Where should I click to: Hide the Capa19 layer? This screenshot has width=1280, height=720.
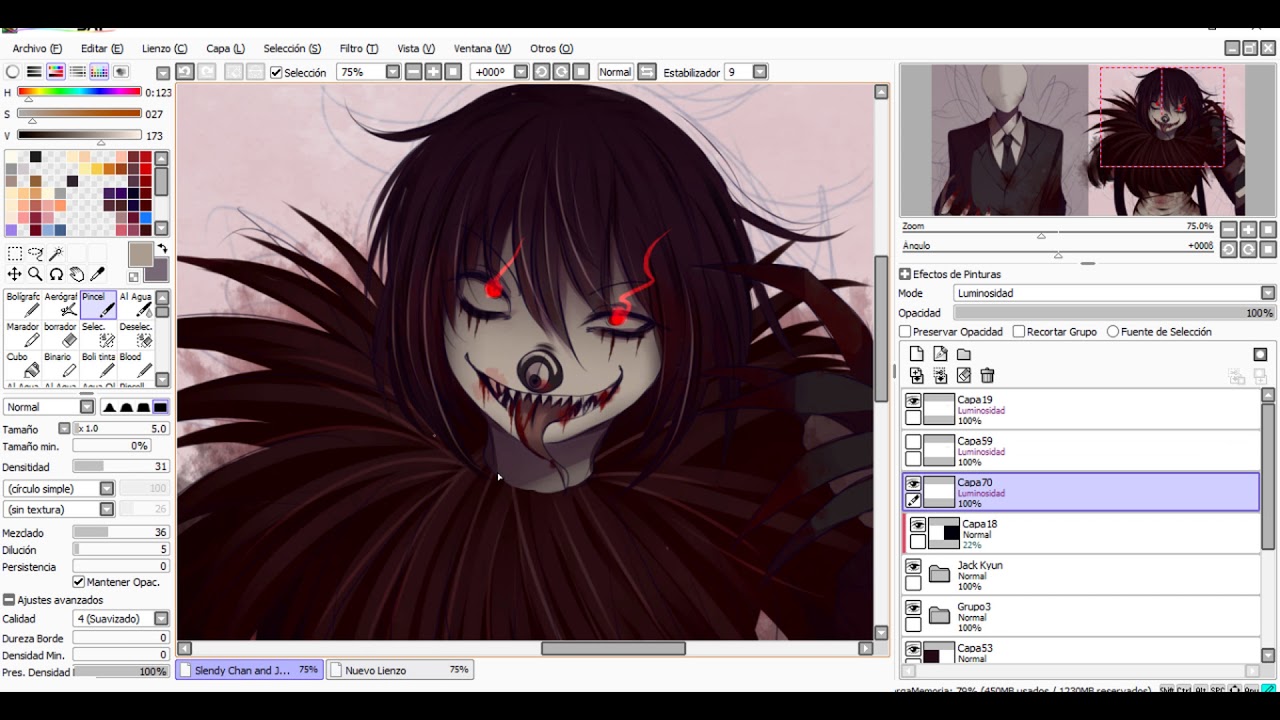[913, 401]
